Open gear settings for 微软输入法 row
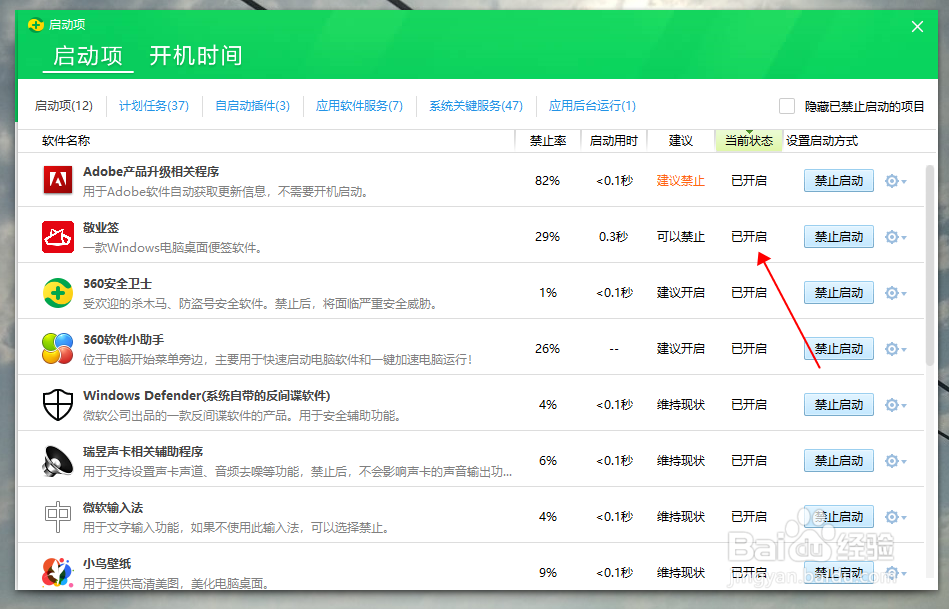Screen dimensions: 949x609 click(x=895, y=517)
